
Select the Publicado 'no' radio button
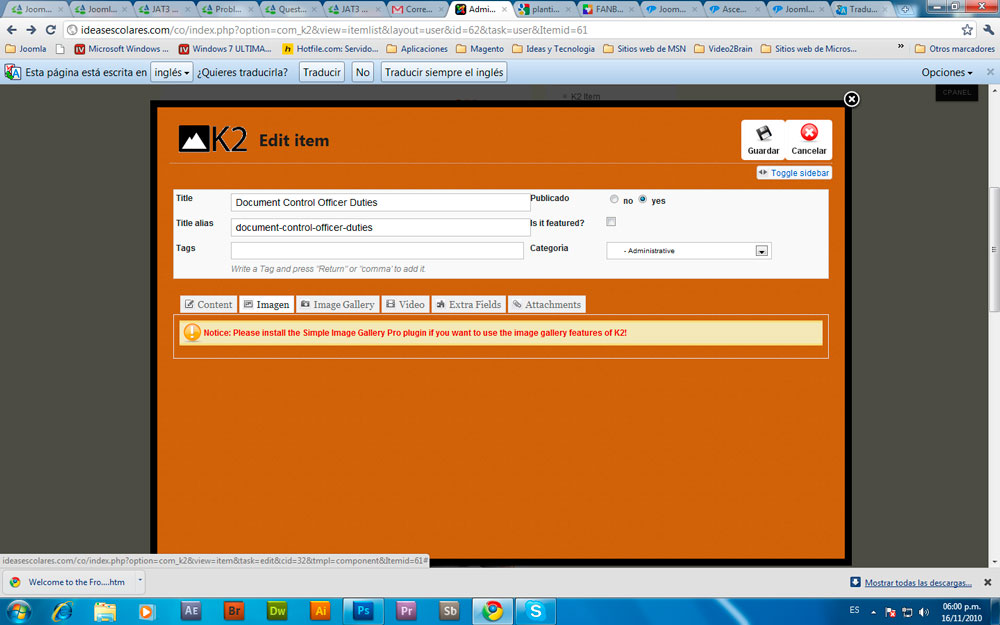tap(614, 200)
